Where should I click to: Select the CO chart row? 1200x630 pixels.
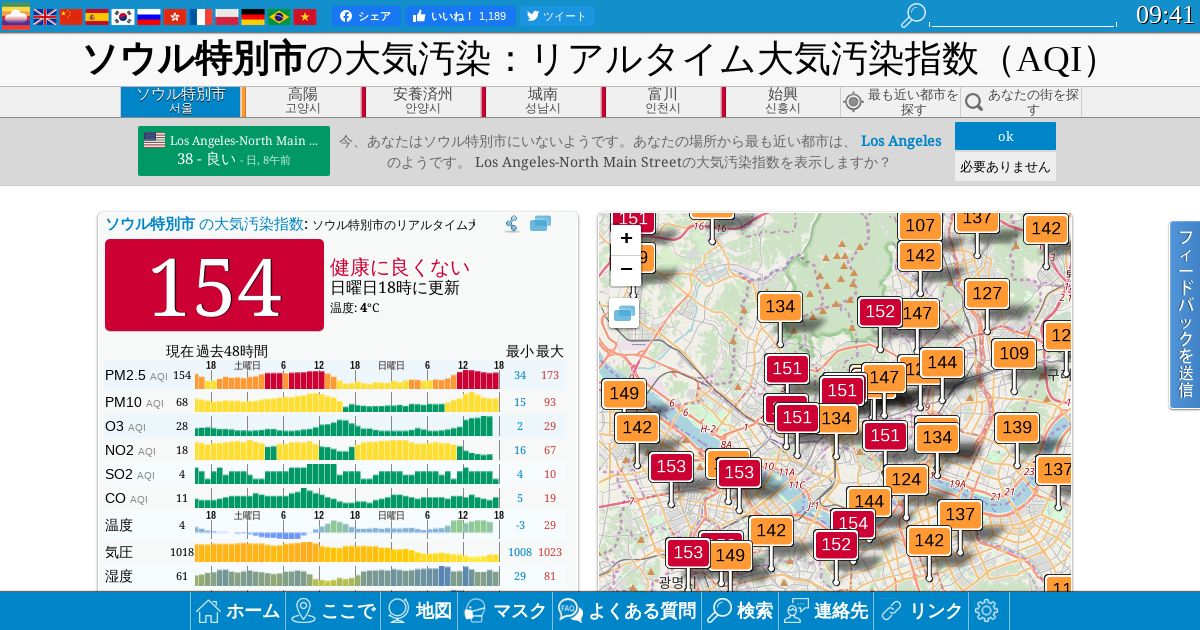tap(334, 498)
